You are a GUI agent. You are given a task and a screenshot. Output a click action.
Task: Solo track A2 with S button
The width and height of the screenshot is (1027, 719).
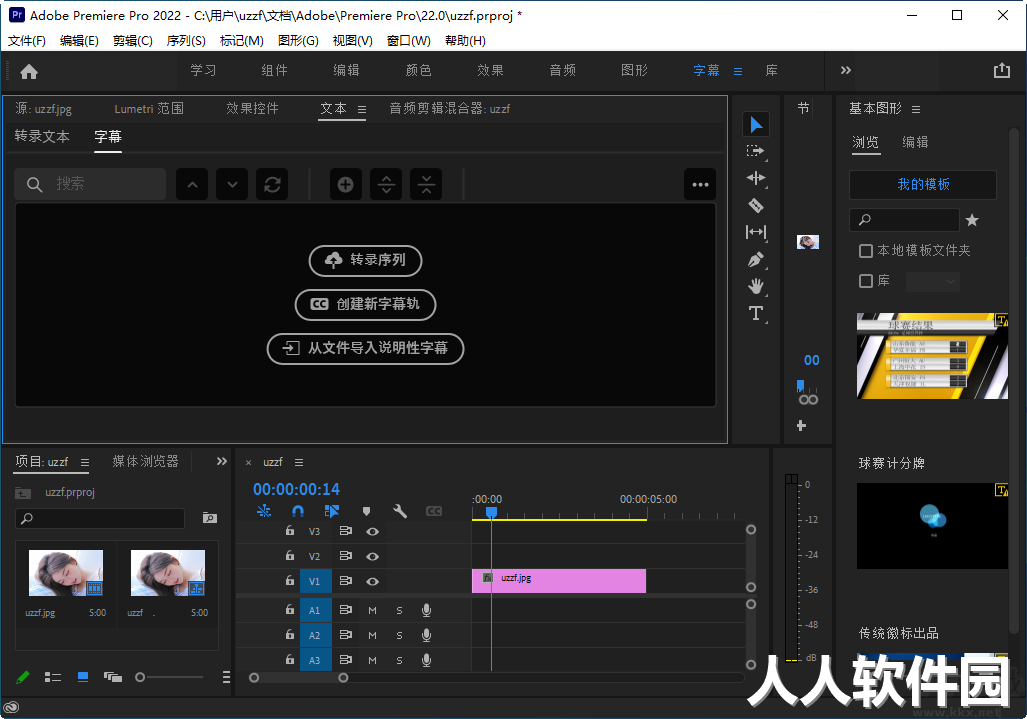[x=399, y=635]
